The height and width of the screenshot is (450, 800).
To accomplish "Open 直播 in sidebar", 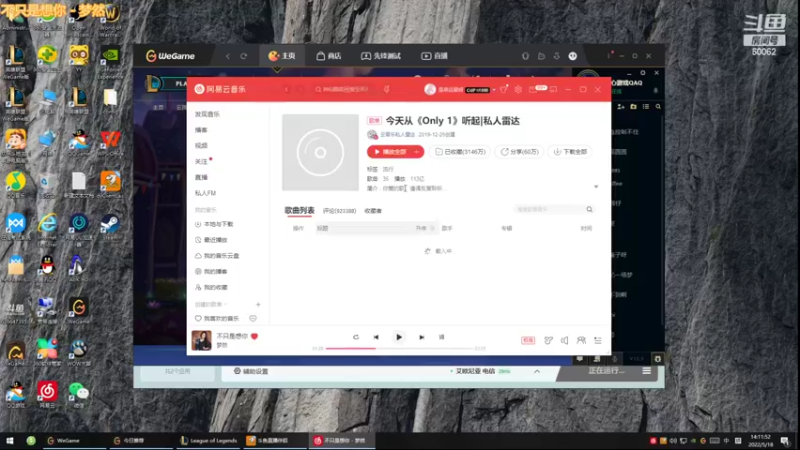I will click(x=201, y=177).
